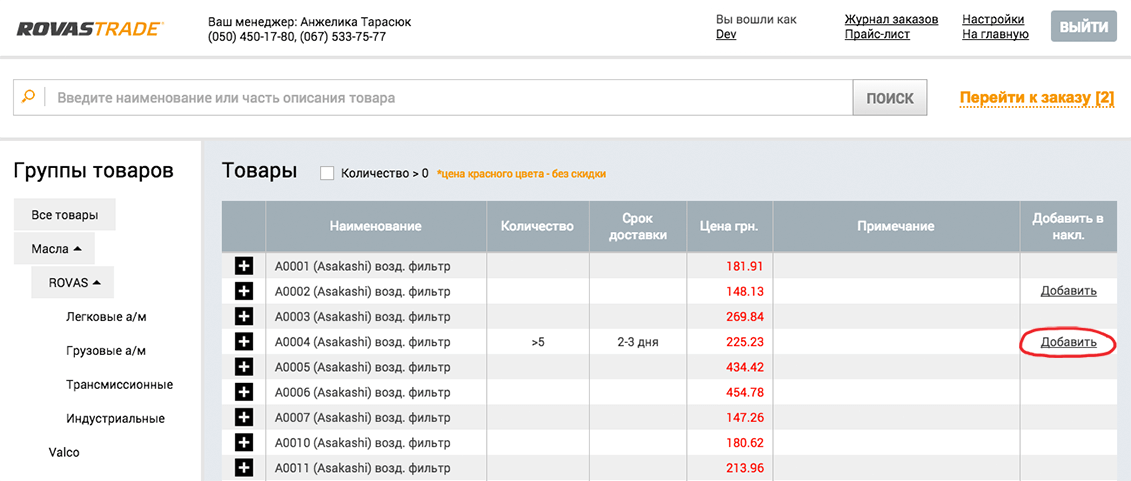Click the plus icon beside A0003
Image resolution: width=1131 pixels, height=481 pixels.
[244, 317]
